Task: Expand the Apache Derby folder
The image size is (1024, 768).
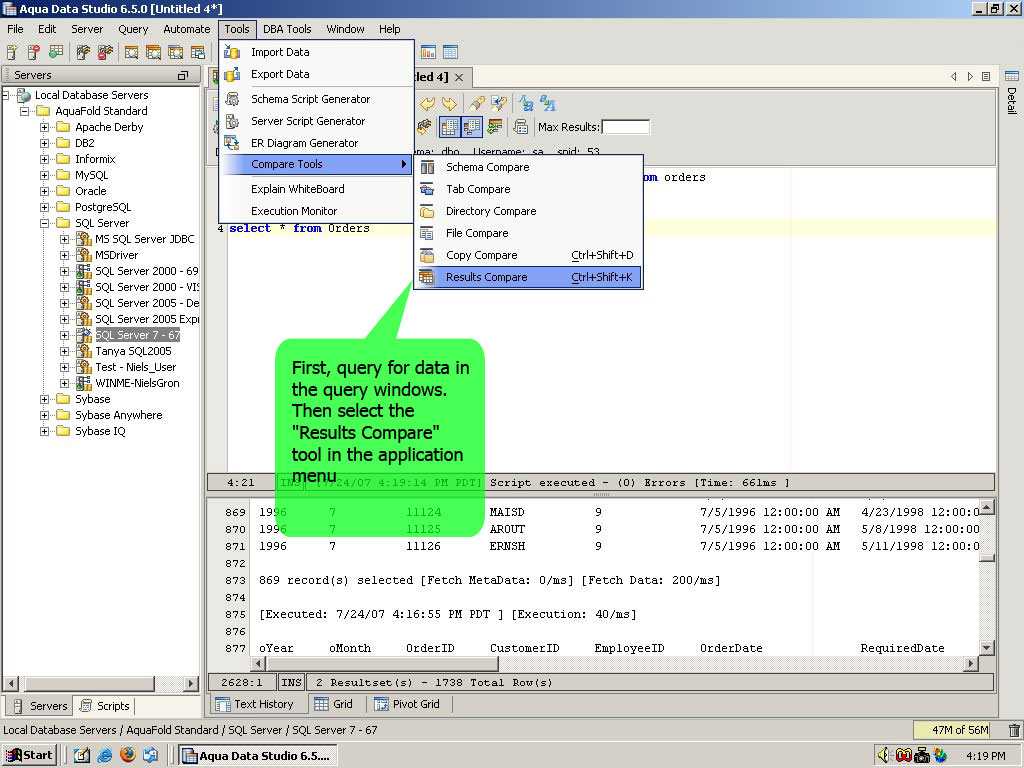Action: coord(44,127)
